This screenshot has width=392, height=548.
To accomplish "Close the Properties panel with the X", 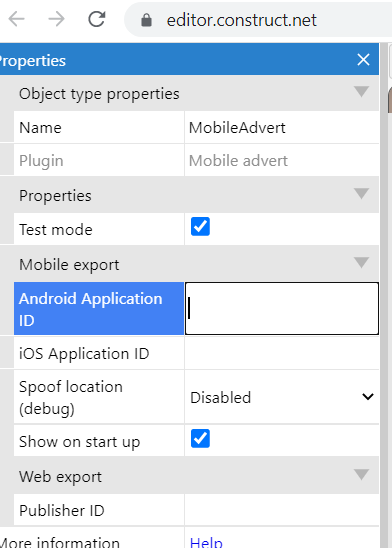I will 363,60.
